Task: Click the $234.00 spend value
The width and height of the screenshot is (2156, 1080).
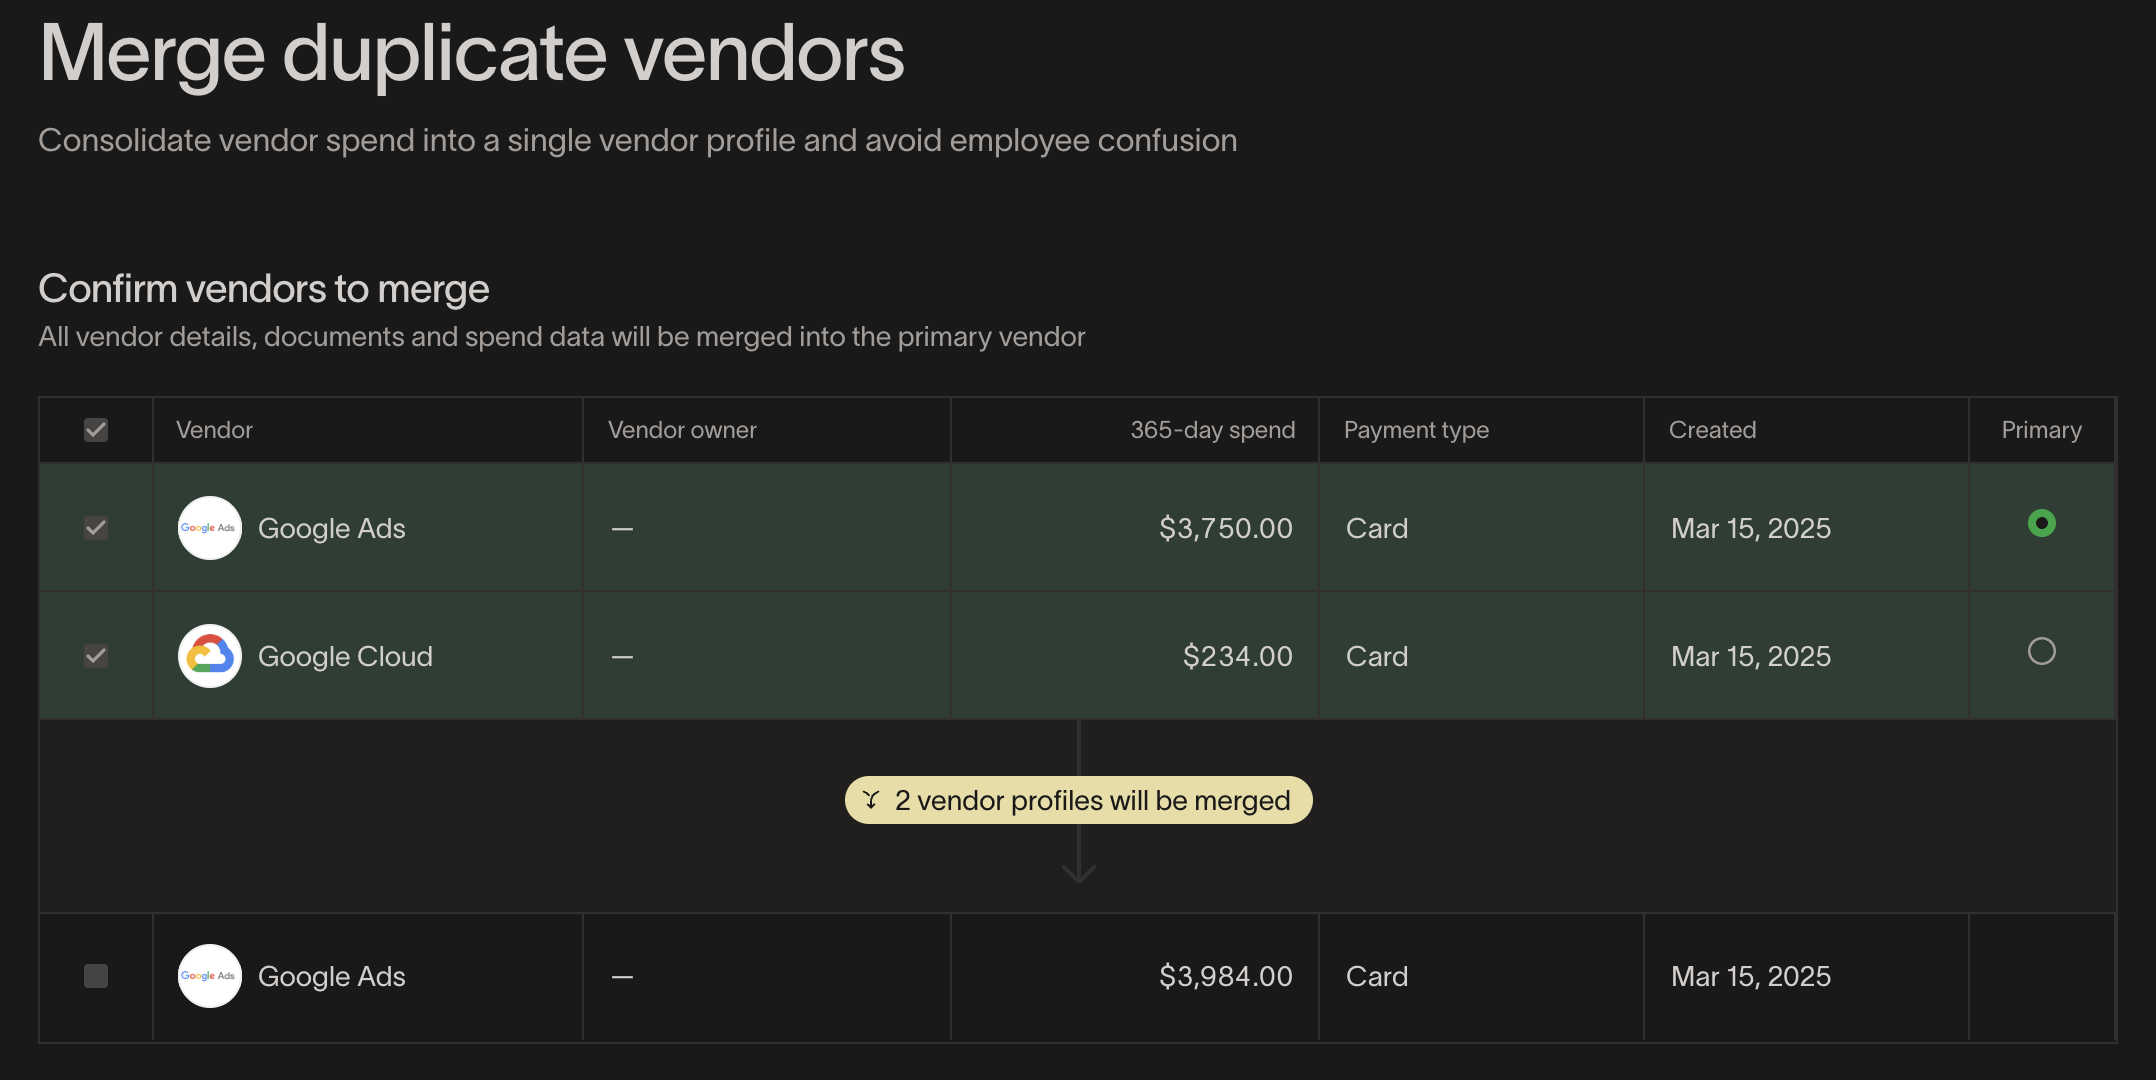Action: tap(1238, 656)
